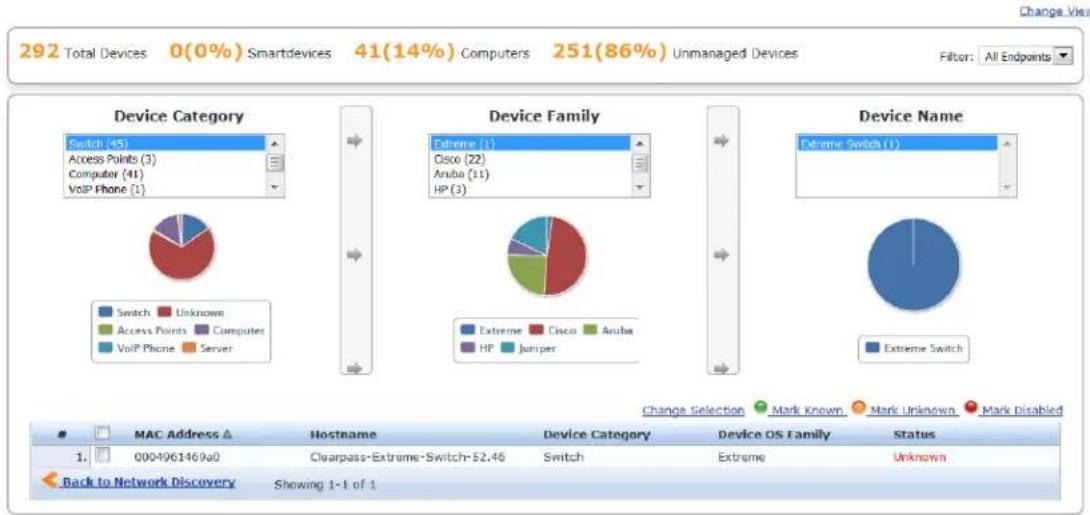This screenshot has width=1090, height=515.
Task: Sort by the table's Device Category column header
Action: pos(596,434)
